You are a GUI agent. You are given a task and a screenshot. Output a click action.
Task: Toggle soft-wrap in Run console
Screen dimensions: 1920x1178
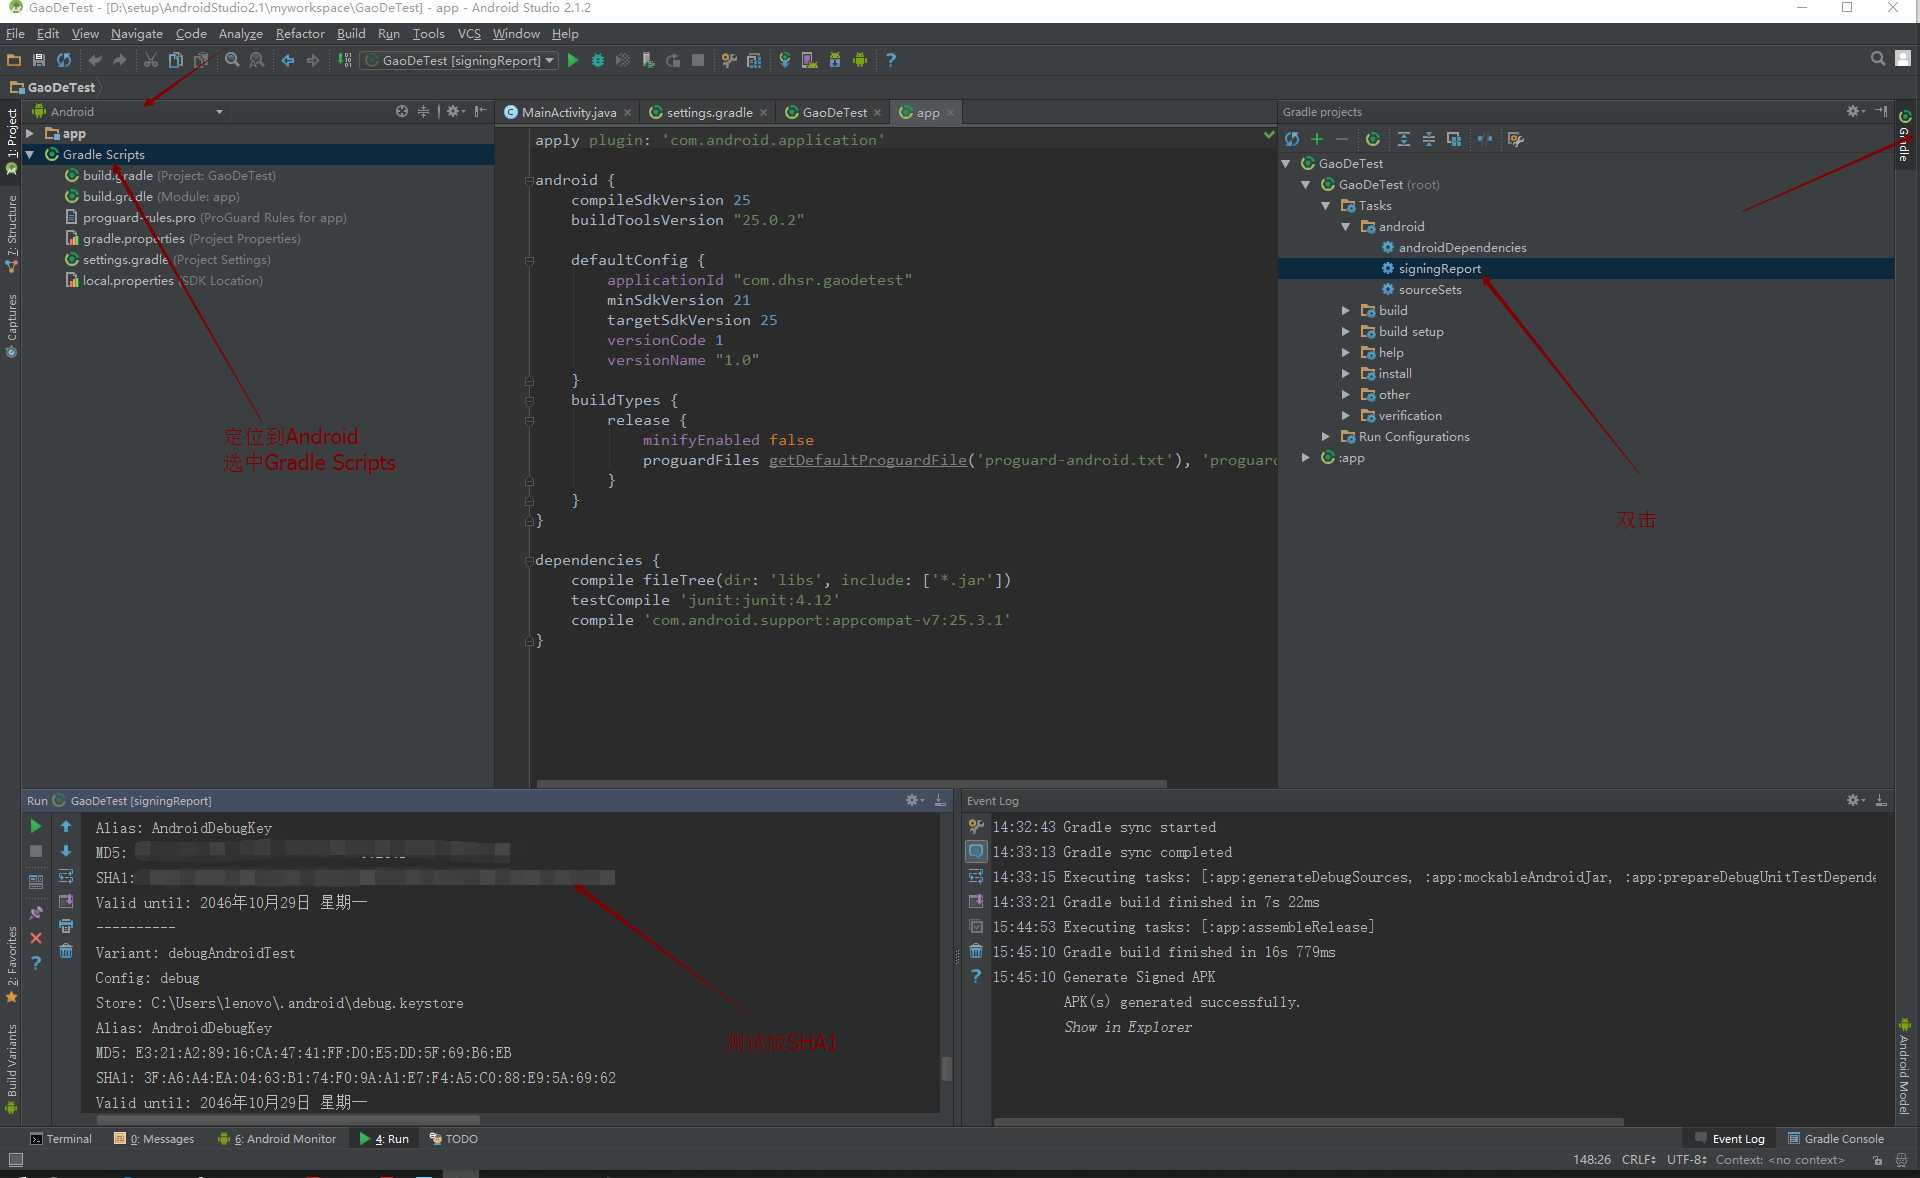(66, 876)
